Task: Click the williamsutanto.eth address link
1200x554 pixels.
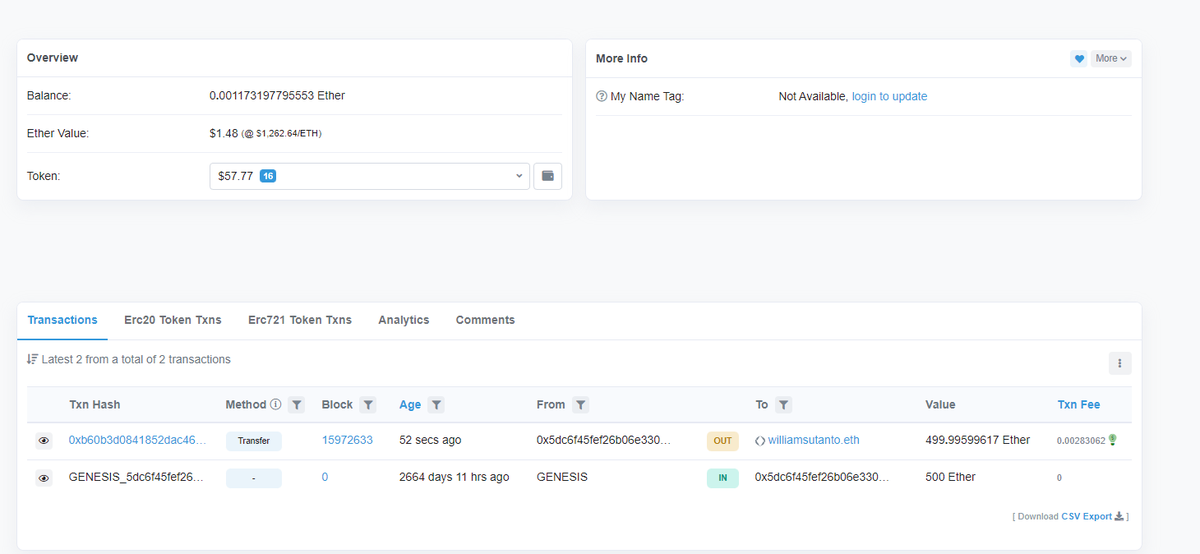Action: [813, 440]
